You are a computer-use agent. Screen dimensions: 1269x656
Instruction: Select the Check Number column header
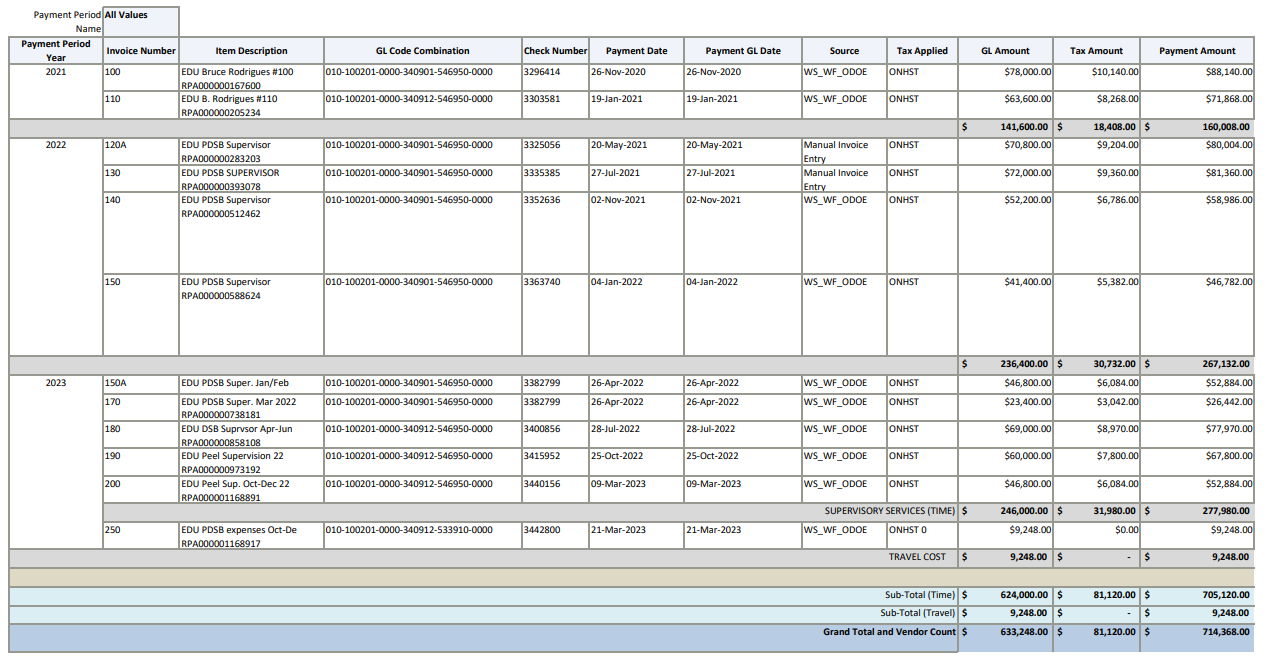click(555, 51)
